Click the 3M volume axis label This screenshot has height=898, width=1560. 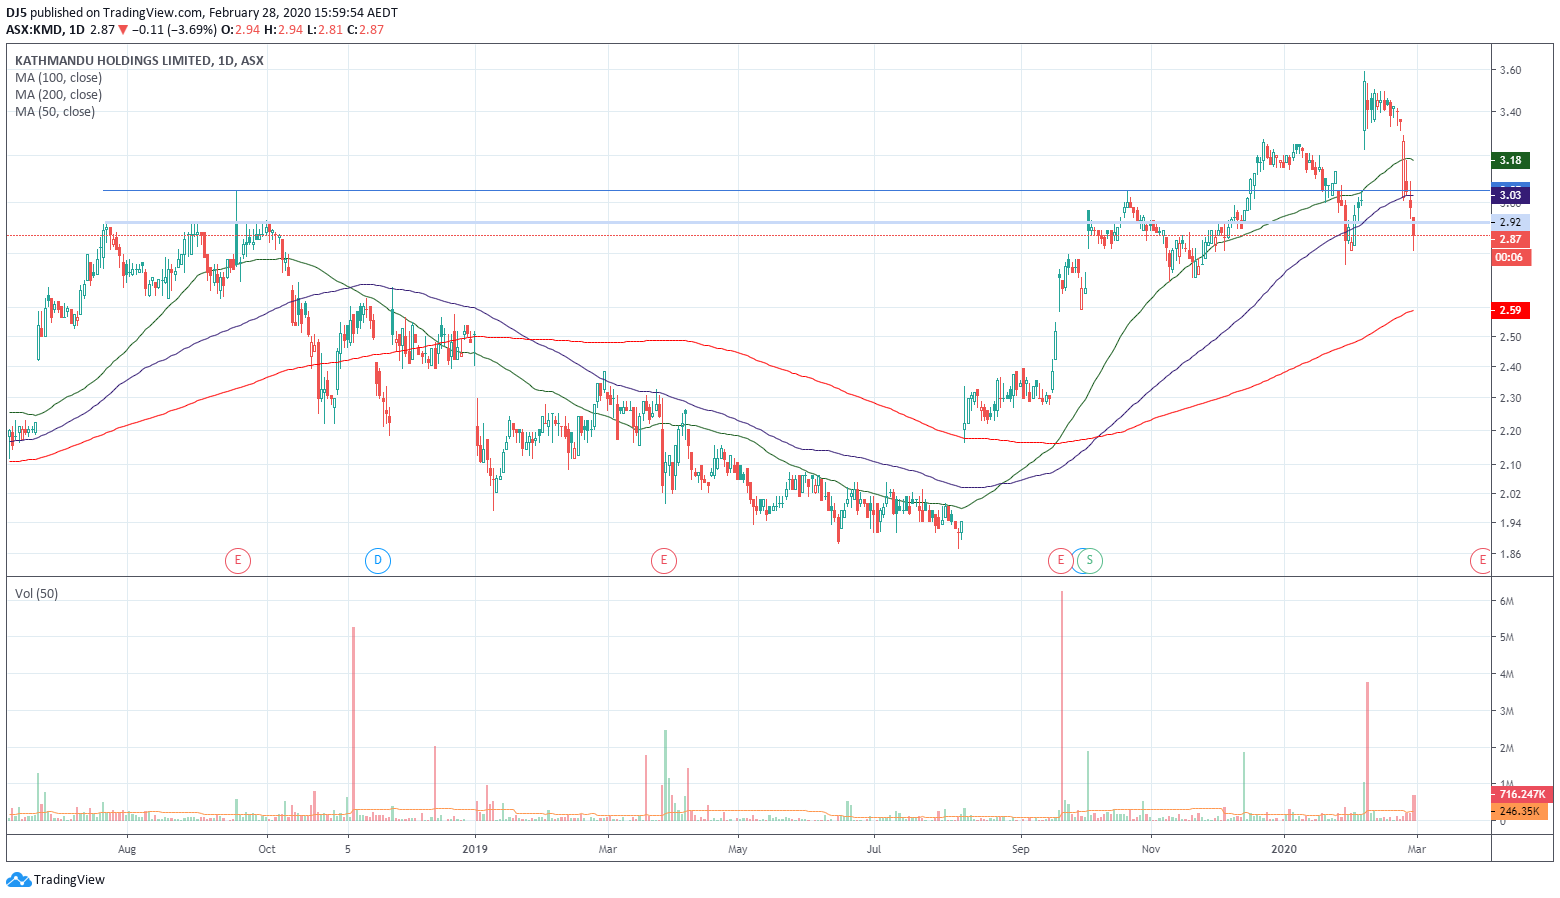(x=1506, y=711)
